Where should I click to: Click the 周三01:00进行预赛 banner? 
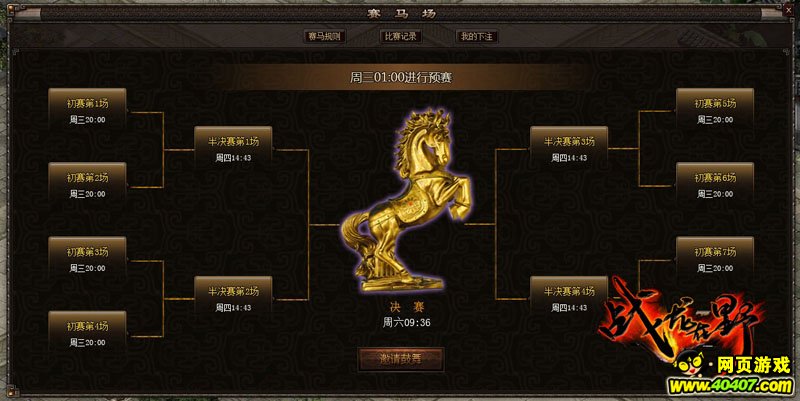click(x=401, y=78)
